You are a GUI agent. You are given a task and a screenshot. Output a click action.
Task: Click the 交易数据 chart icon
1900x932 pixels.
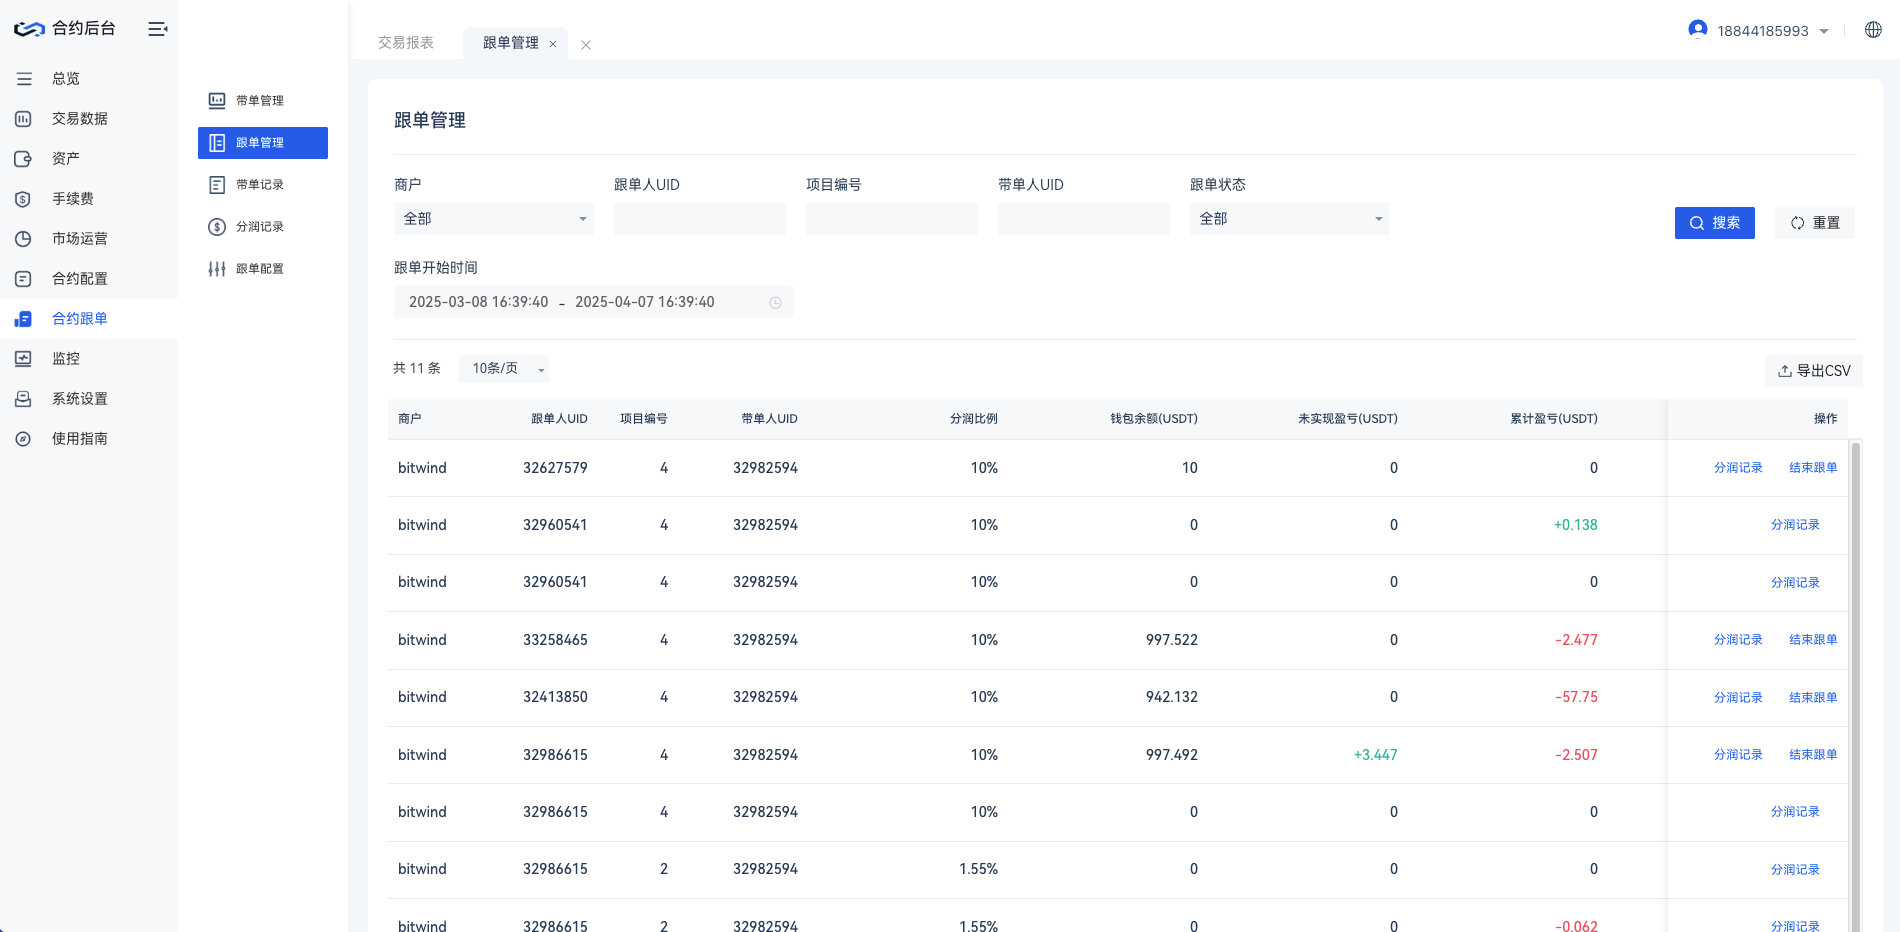tap(24, 119)
